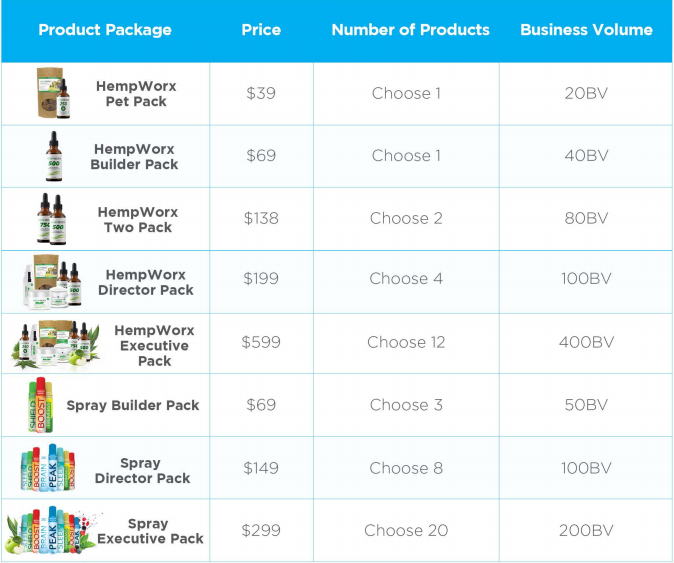This screenshot has width=674, height=563.
Task: Select the single dropper bottle Builder Pack image
Action: (x=54, y=156)
